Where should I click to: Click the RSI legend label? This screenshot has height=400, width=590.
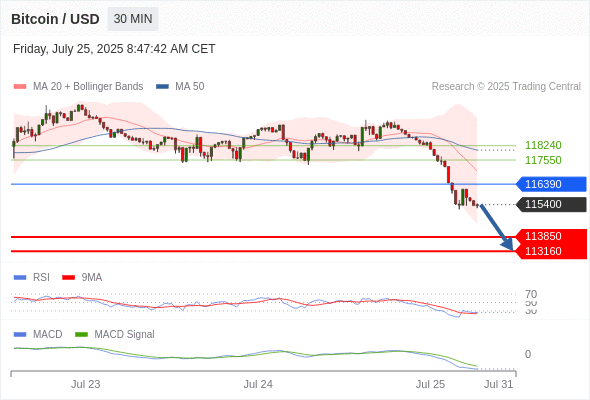[x=41, y=278]
